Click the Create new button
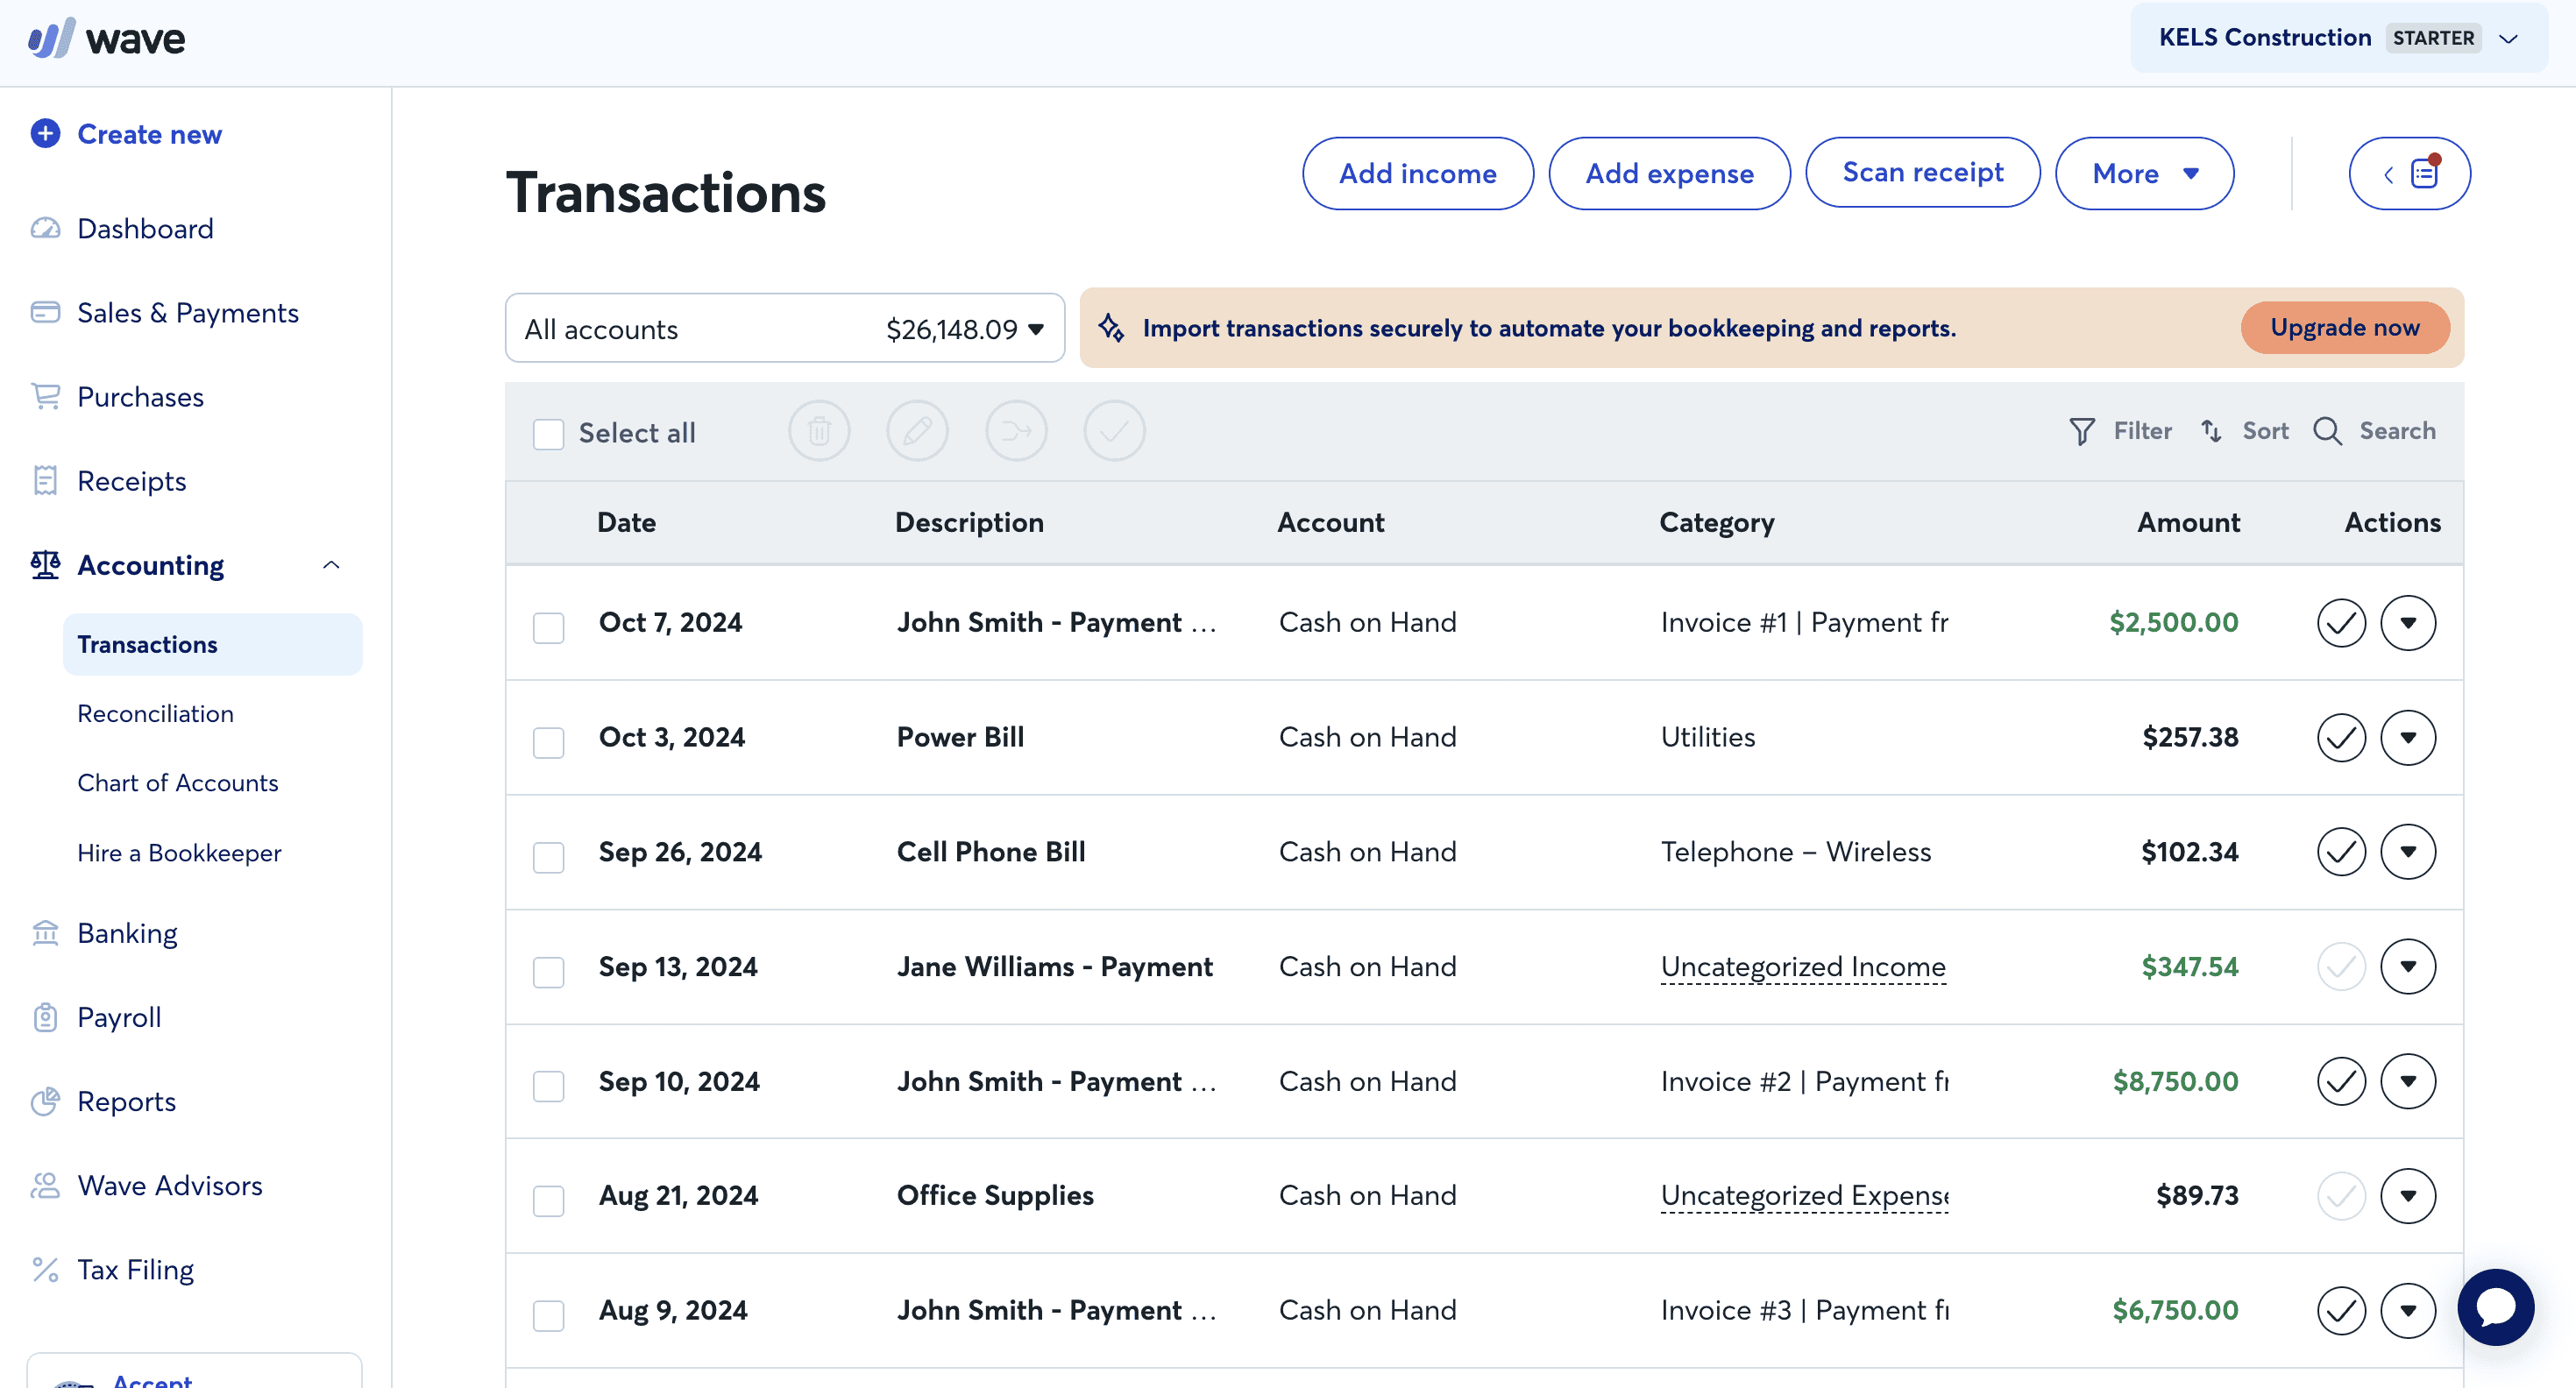 [149, 131]
